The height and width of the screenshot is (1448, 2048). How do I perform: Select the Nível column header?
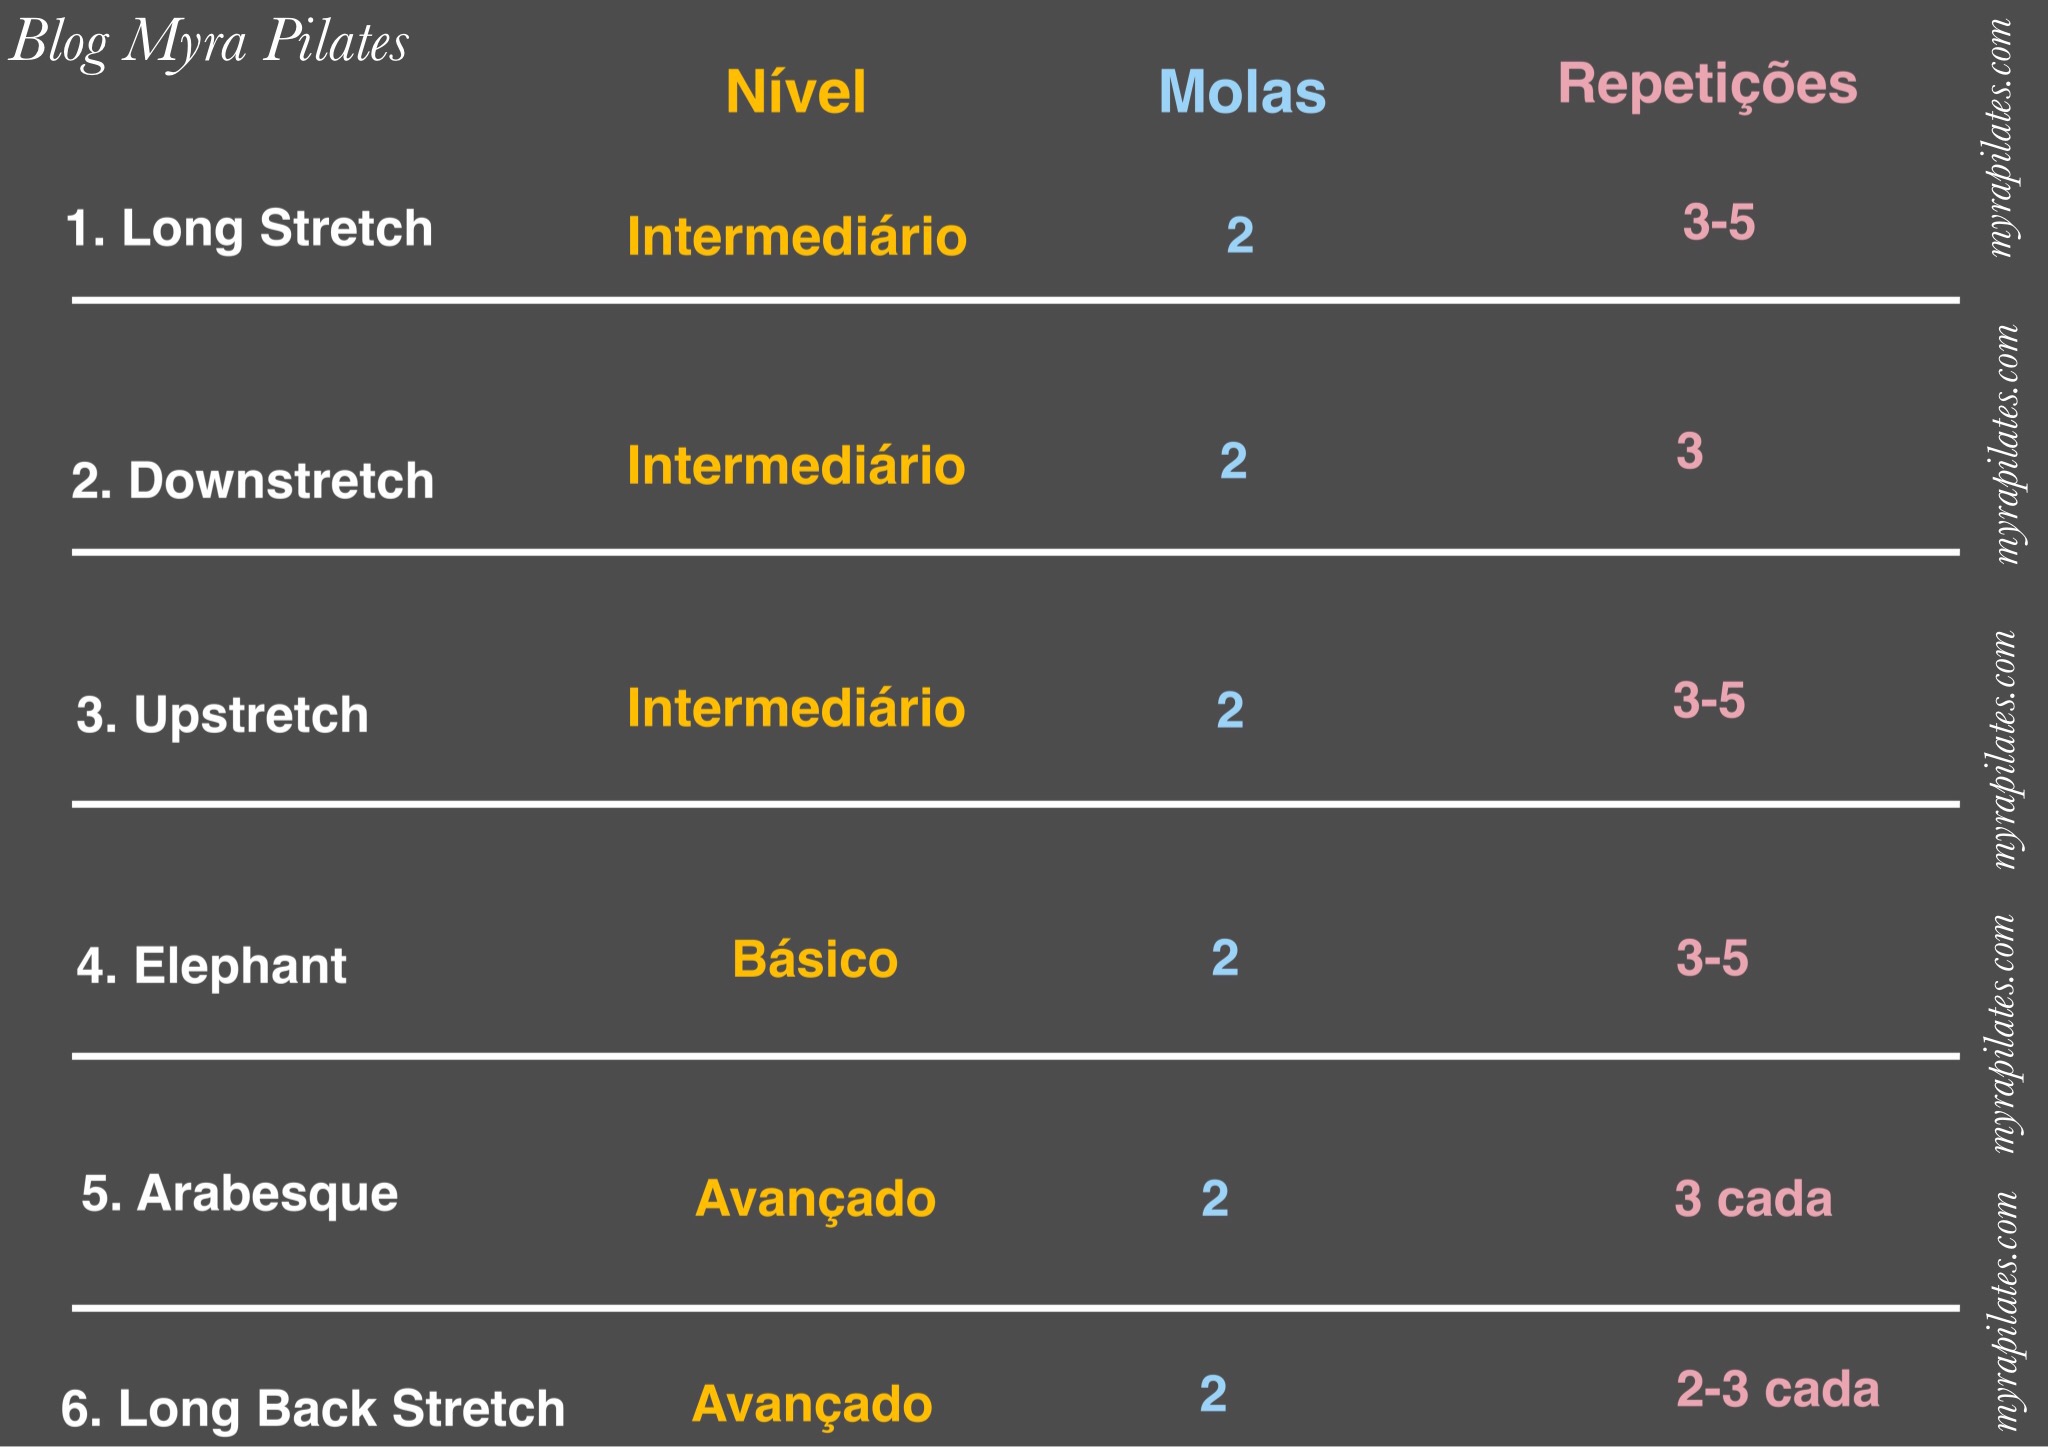(796, 92)
